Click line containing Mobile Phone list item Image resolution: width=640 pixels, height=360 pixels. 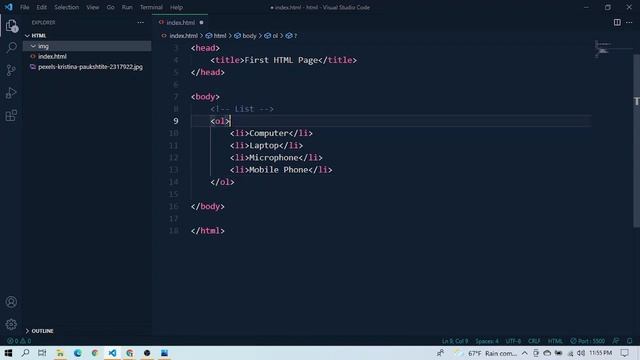click(281, 170)
